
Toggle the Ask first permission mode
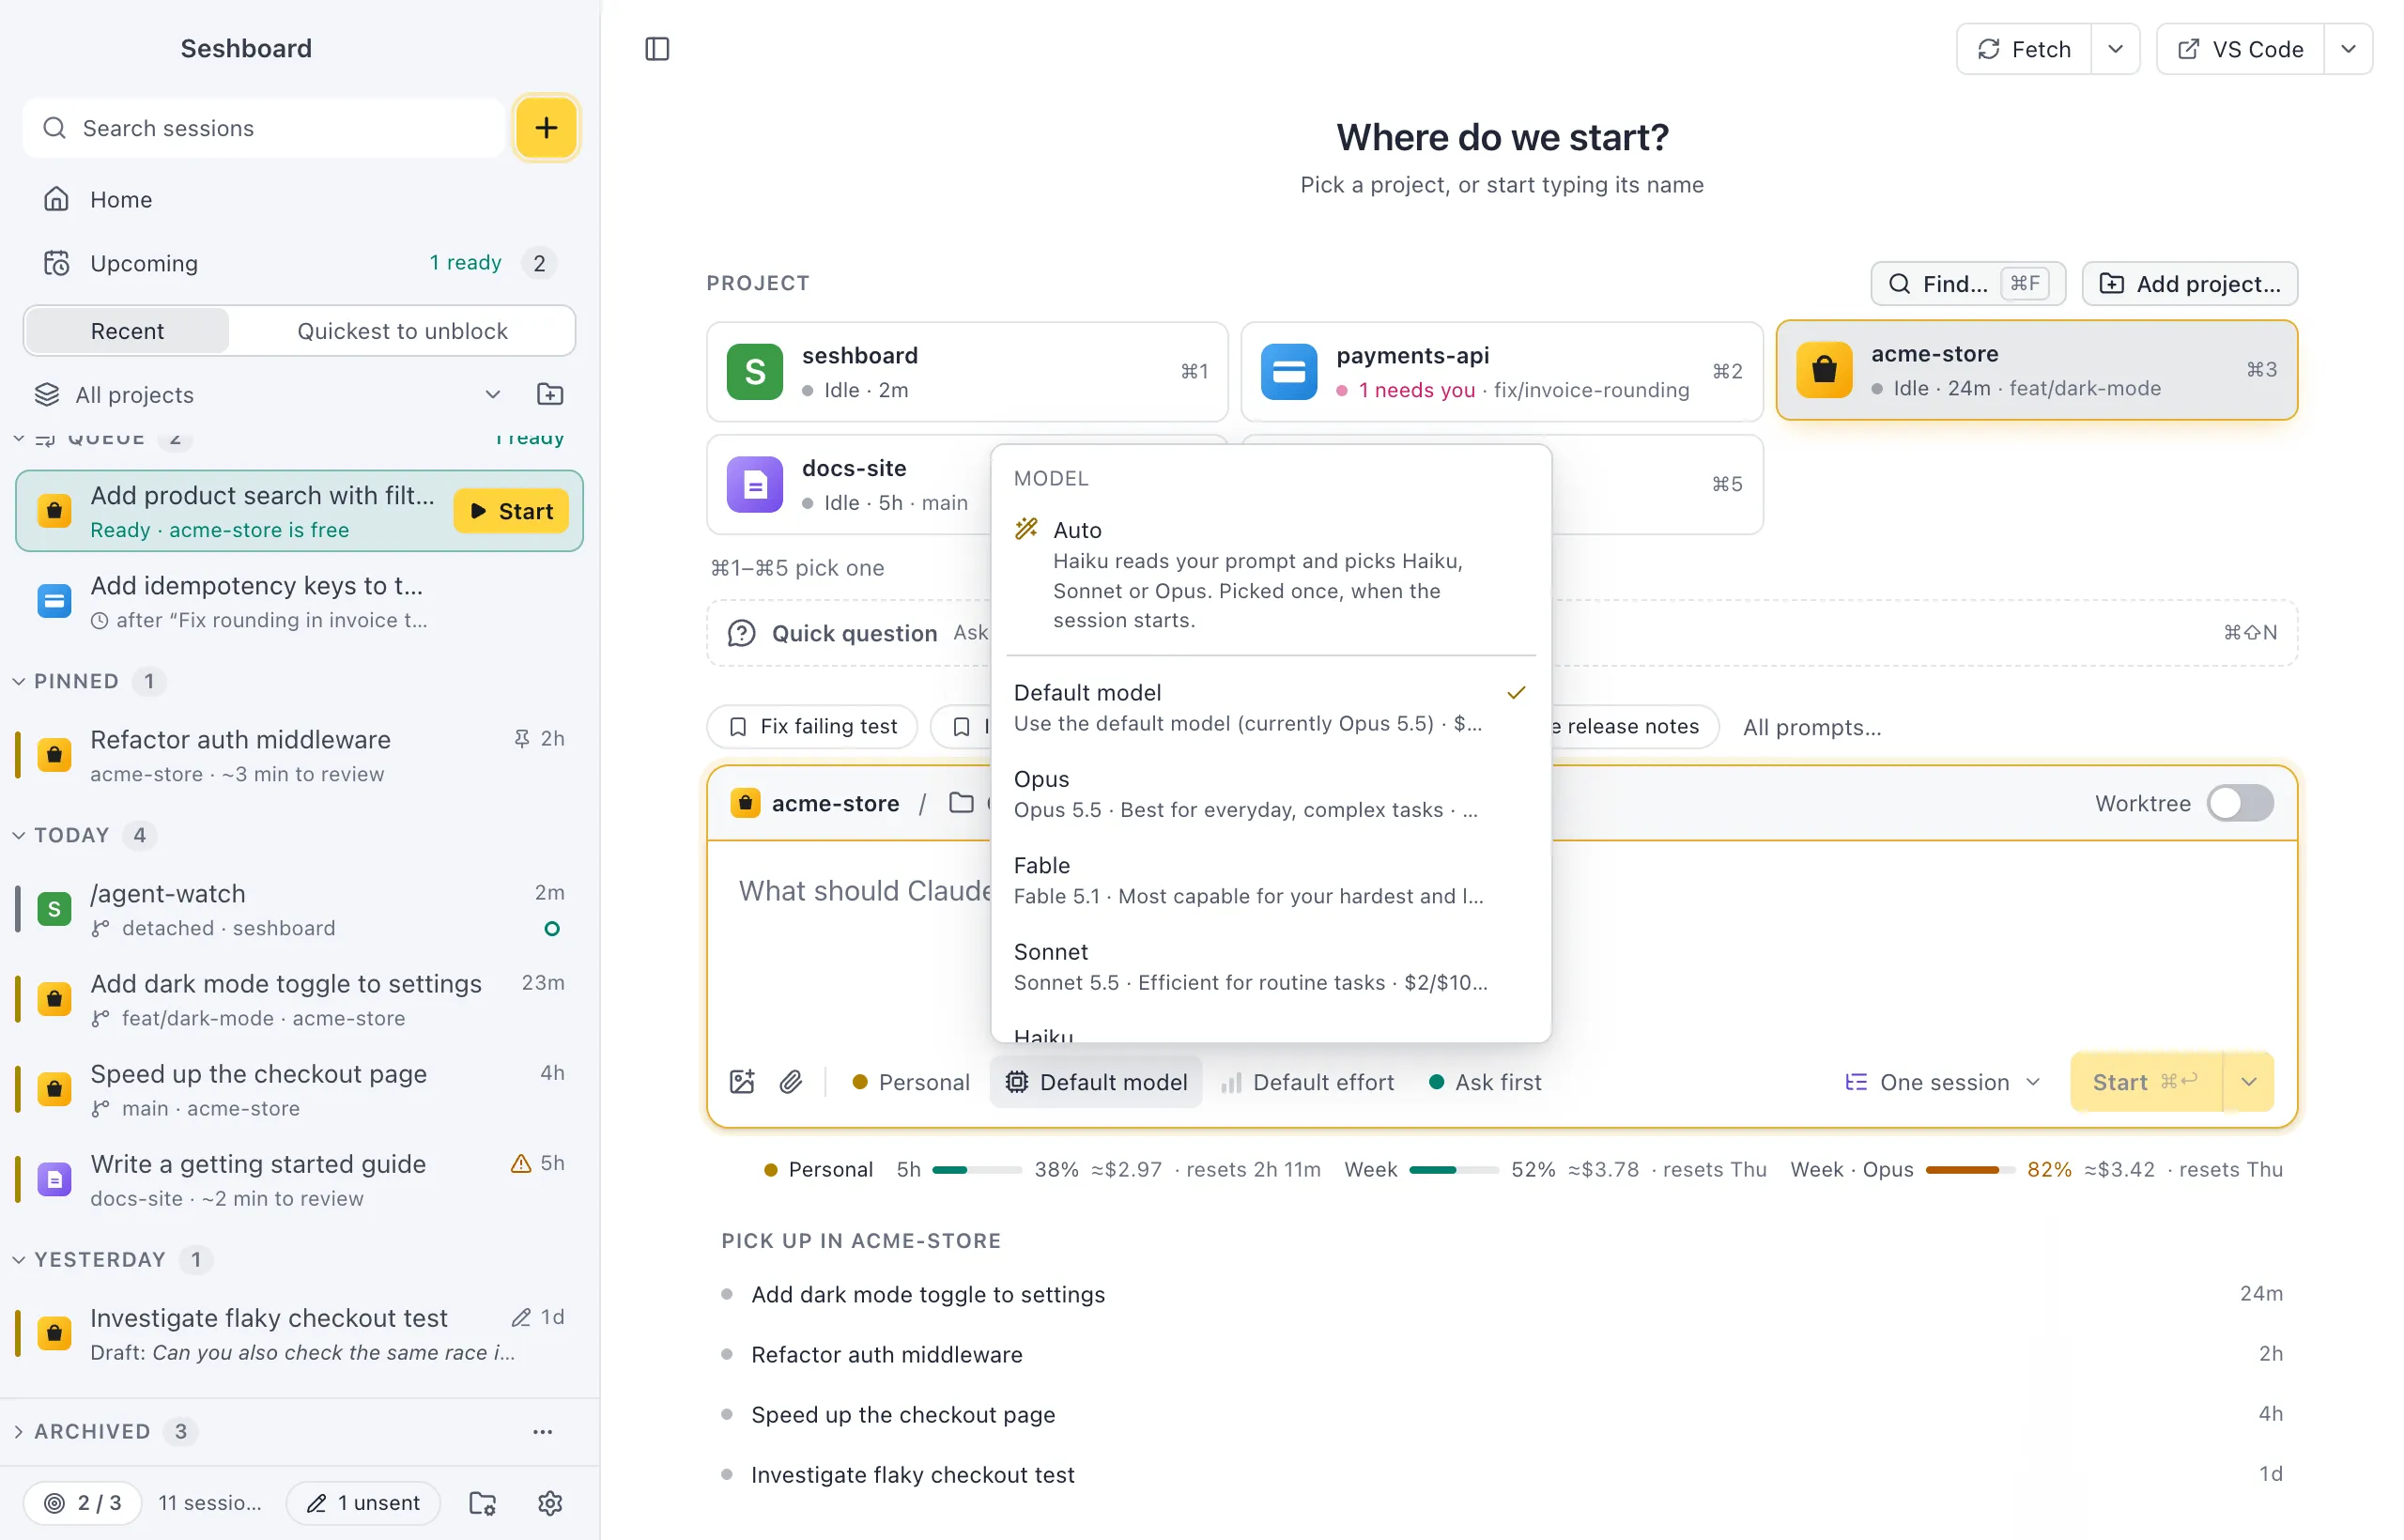1485,1082
